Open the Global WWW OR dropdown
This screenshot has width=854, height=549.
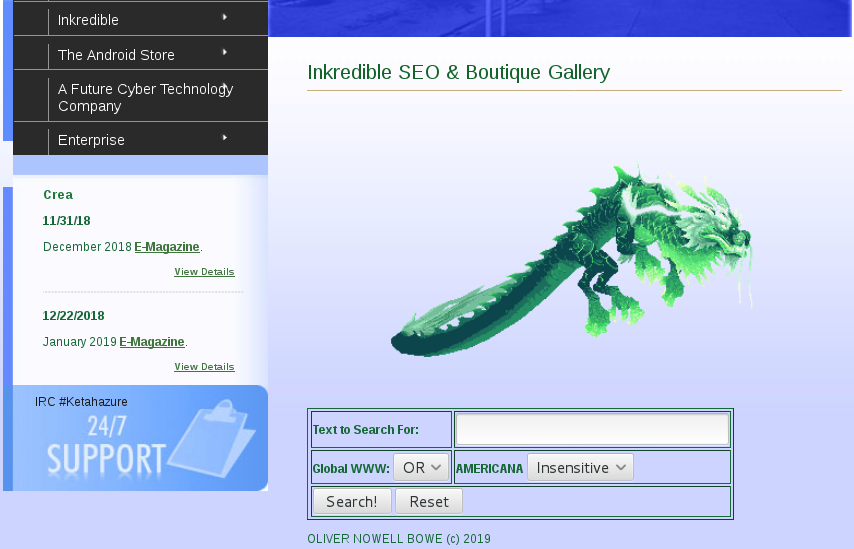(421, 468)
